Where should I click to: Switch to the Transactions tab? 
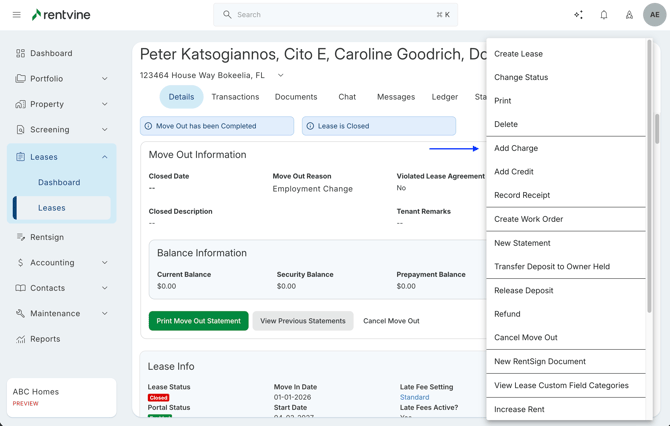tap(235, 97)
